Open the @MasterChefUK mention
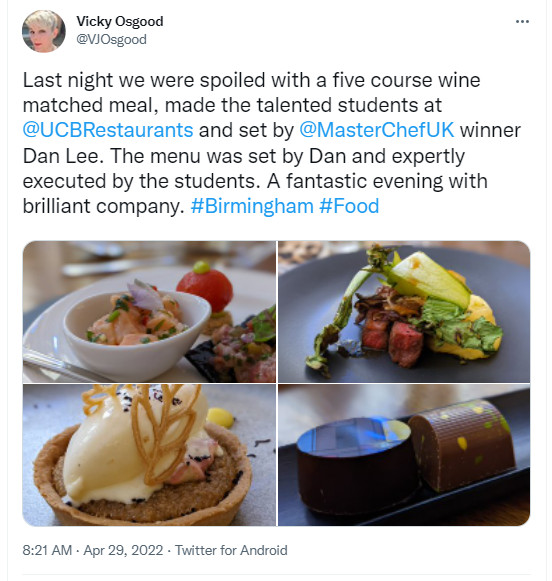Image resolution: width=552 pixels, height=581 pixels. (376, 130)
